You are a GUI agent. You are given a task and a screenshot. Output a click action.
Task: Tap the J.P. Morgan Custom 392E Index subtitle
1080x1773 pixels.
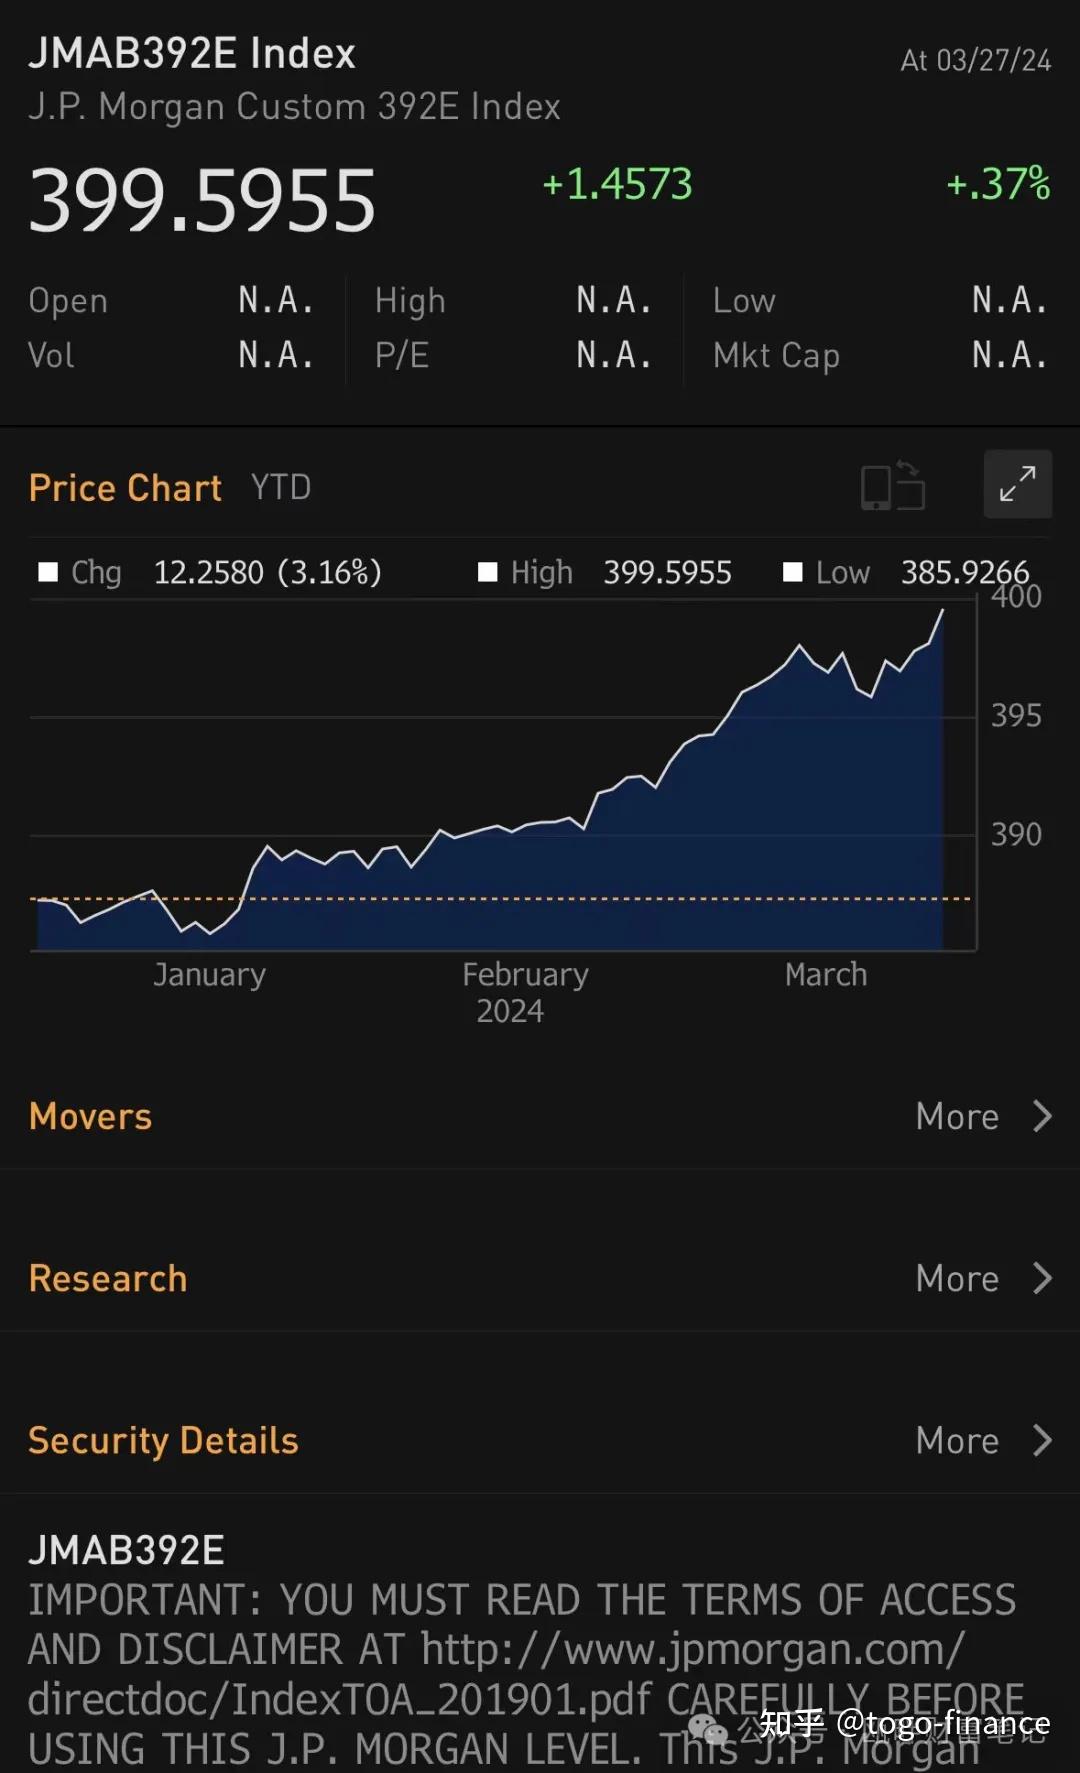(294, 107)
